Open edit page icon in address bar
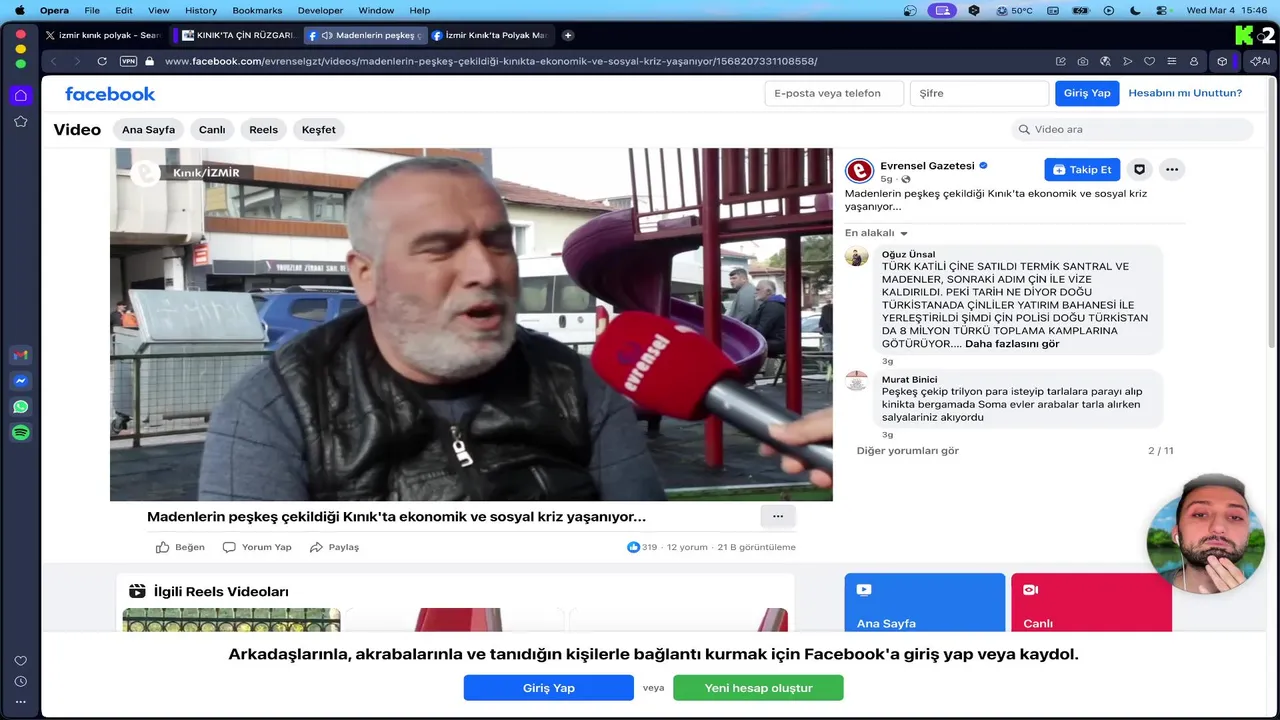This screenshot has height=720, width=1280. 1061,61
